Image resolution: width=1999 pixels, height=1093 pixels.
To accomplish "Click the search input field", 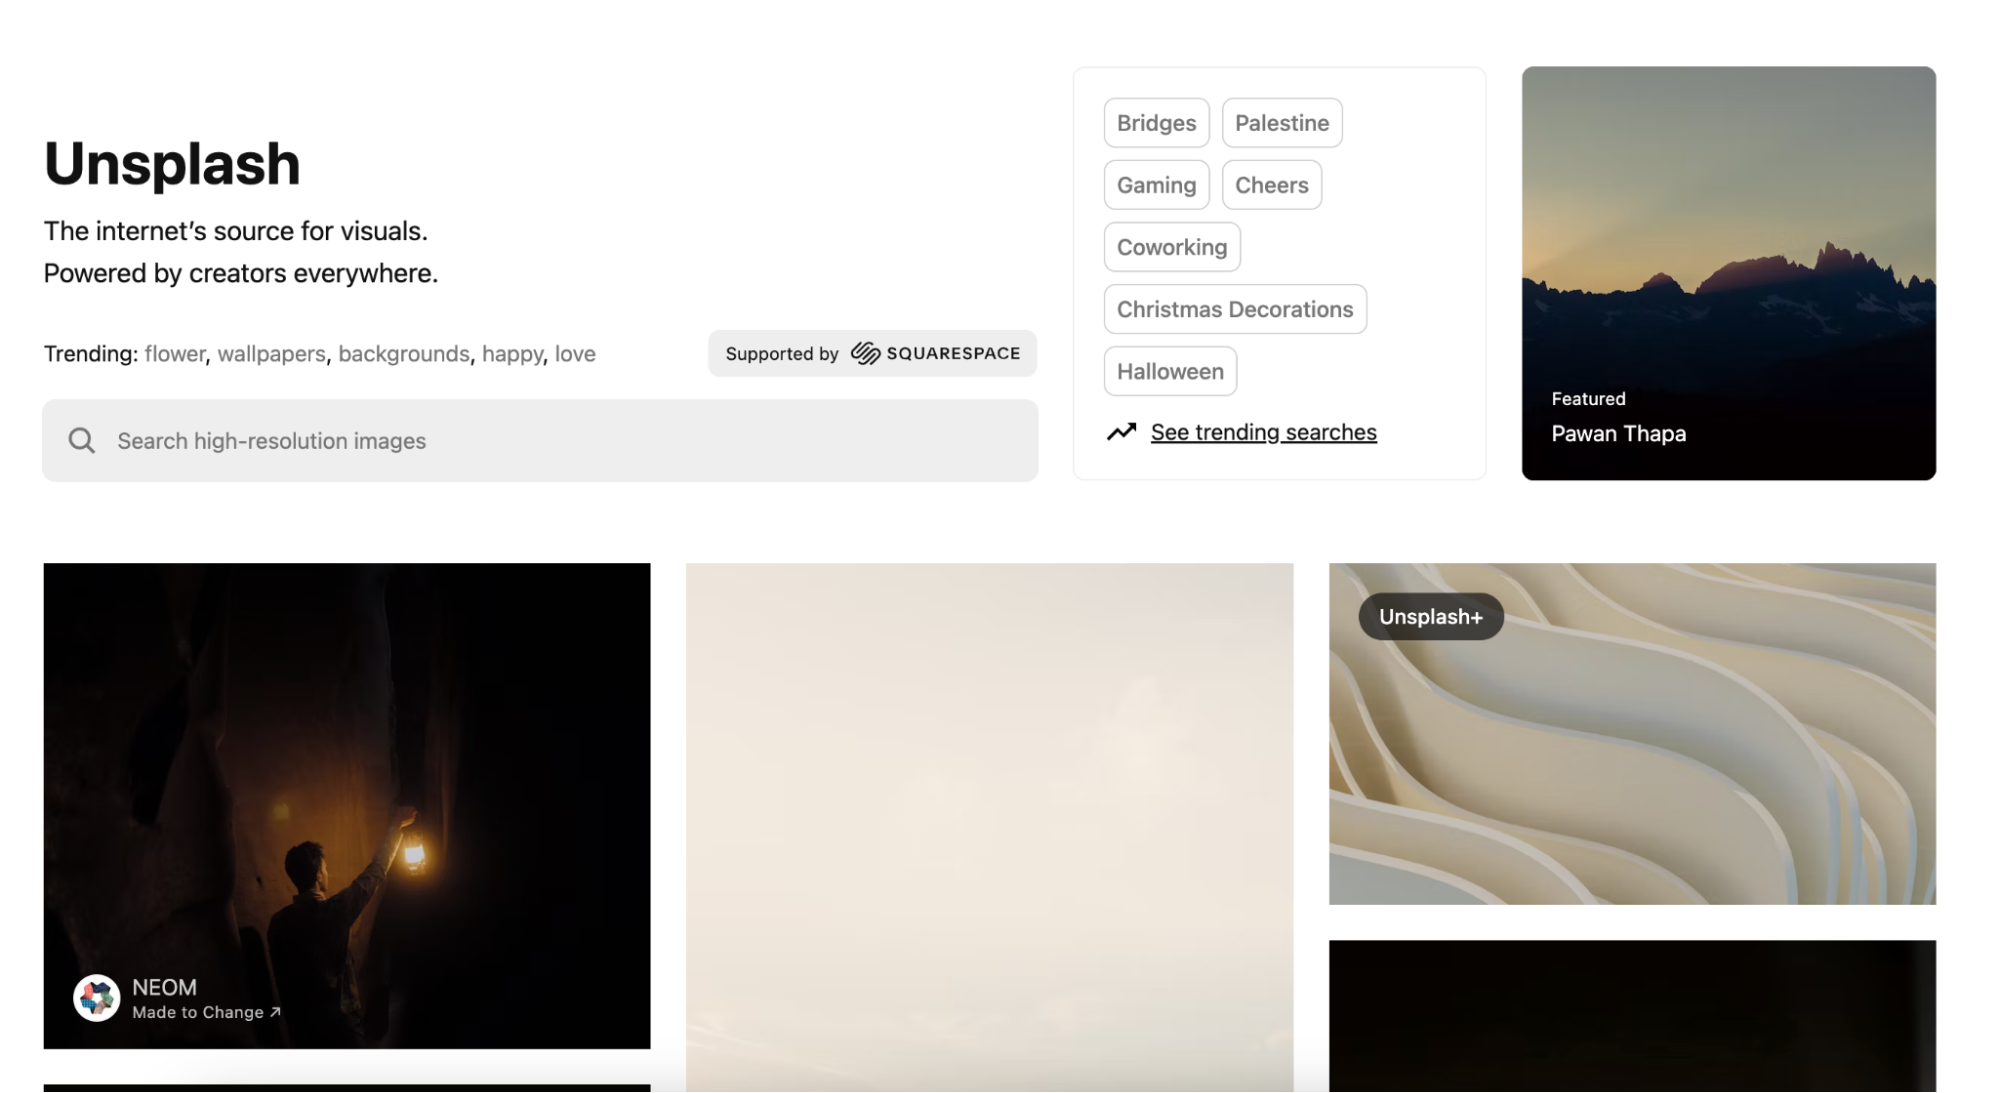I will coord(540,440).
